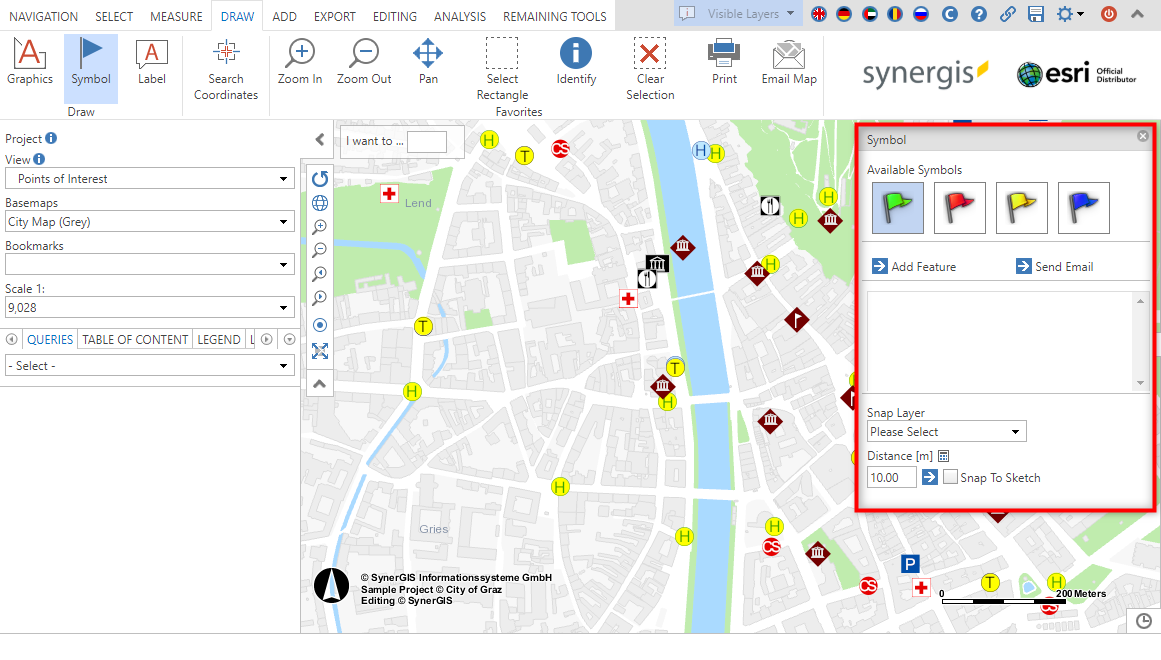Select the red flag symbol
Screen dimensions: 1161x660
pos(959,207)
